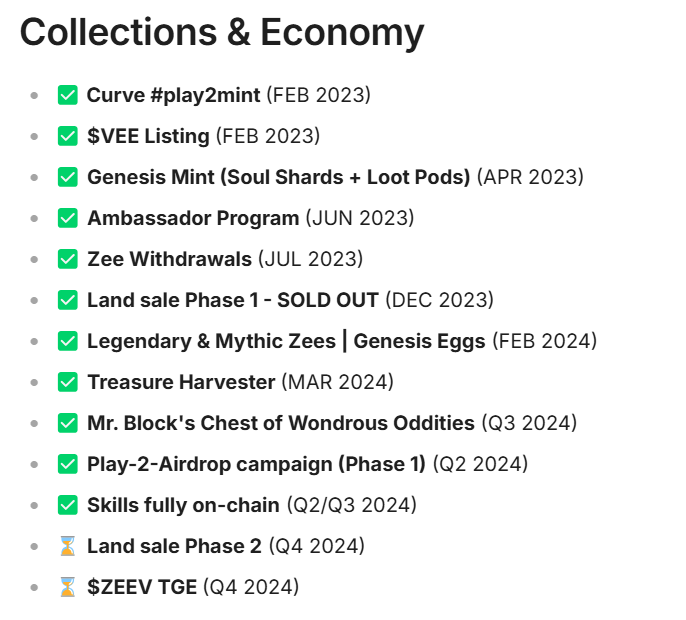The width and height of the screenshot is (686, 620).
Task: Click the Legendary & Mythic Zees text
Action: pos(211,341)
